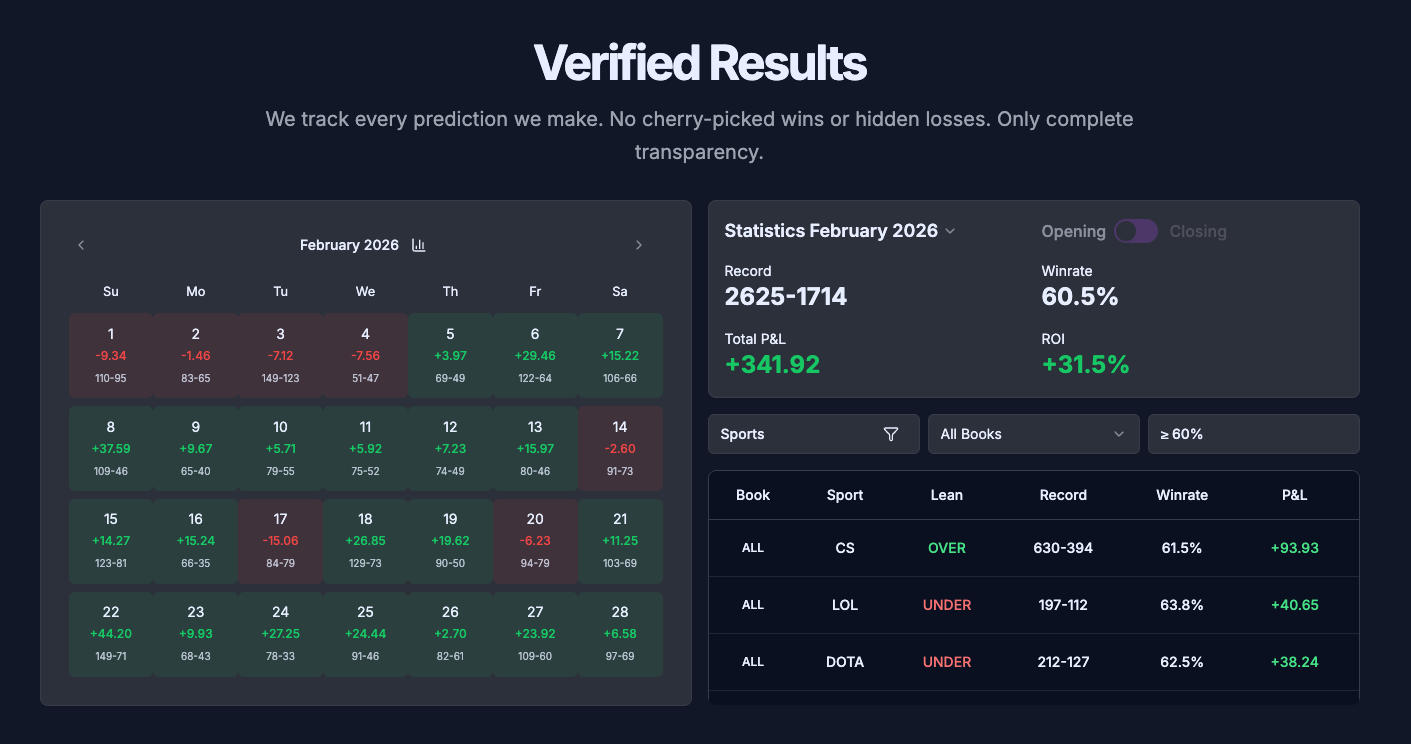Click the Sports filter funnel icon
1411x744 pixels.
click(x=890, y=434)
